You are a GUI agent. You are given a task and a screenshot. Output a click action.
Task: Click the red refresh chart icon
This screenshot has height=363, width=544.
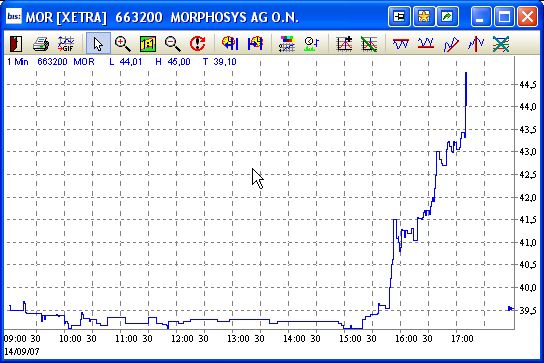(x=198, y=44)
